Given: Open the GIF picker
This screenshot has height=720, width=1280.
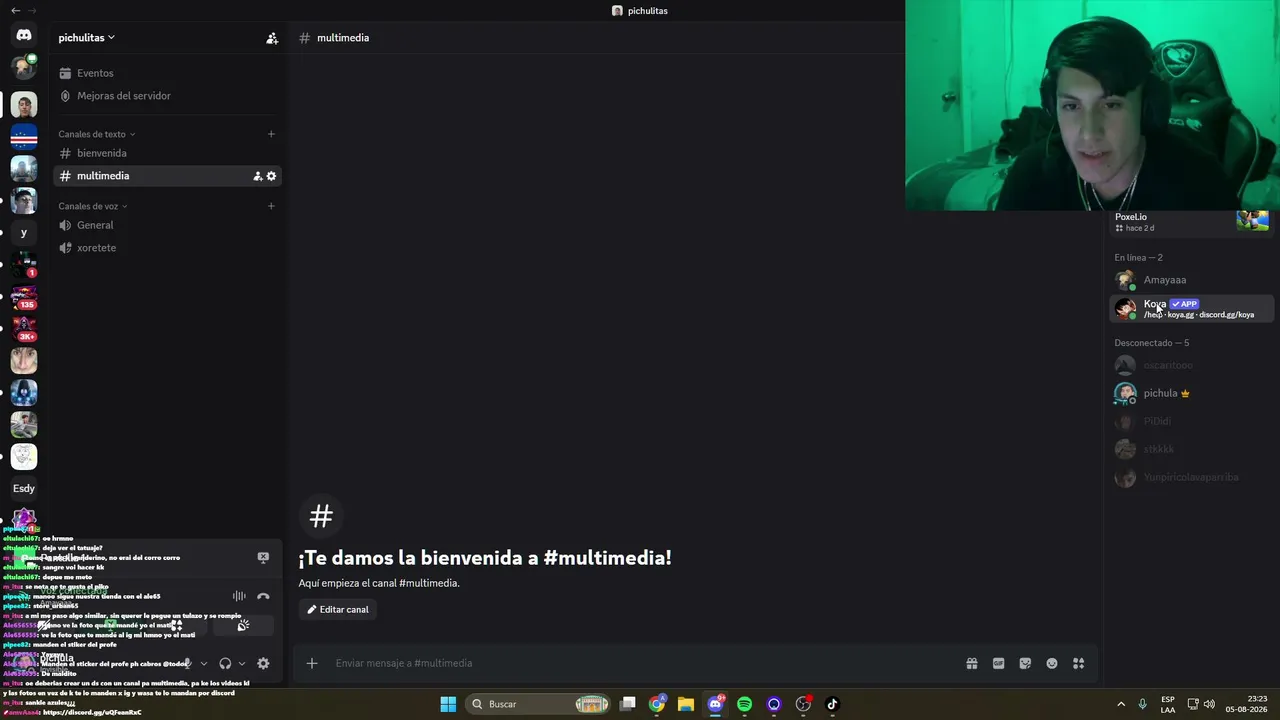Looking at the screenshot, I should coord(998,663).
